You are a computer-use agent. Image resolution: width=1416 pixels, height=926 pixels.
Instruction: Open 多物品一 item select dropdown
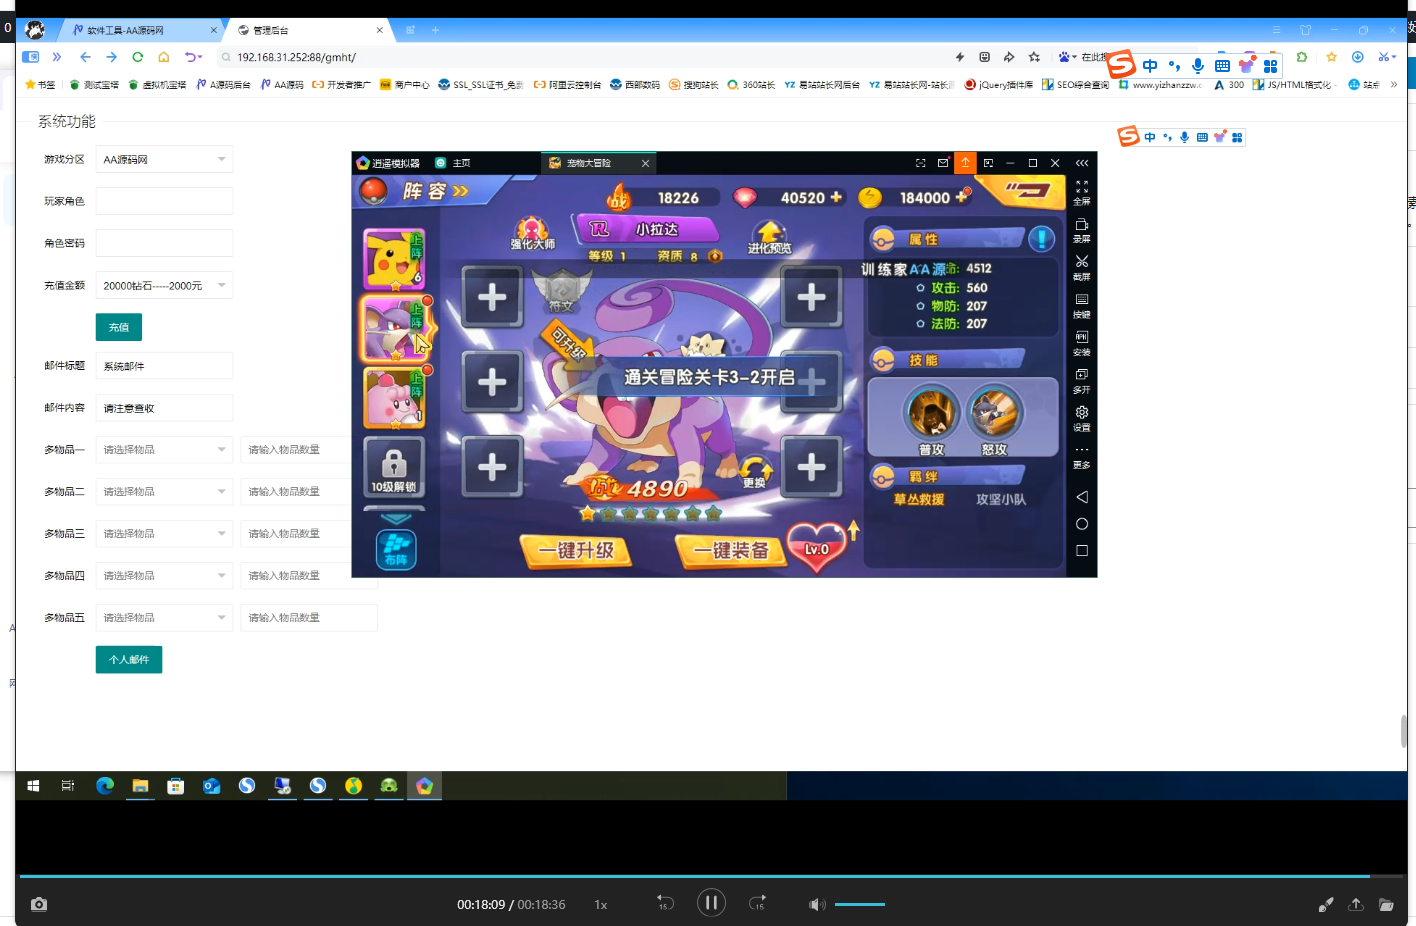click(x=164, y=449)
